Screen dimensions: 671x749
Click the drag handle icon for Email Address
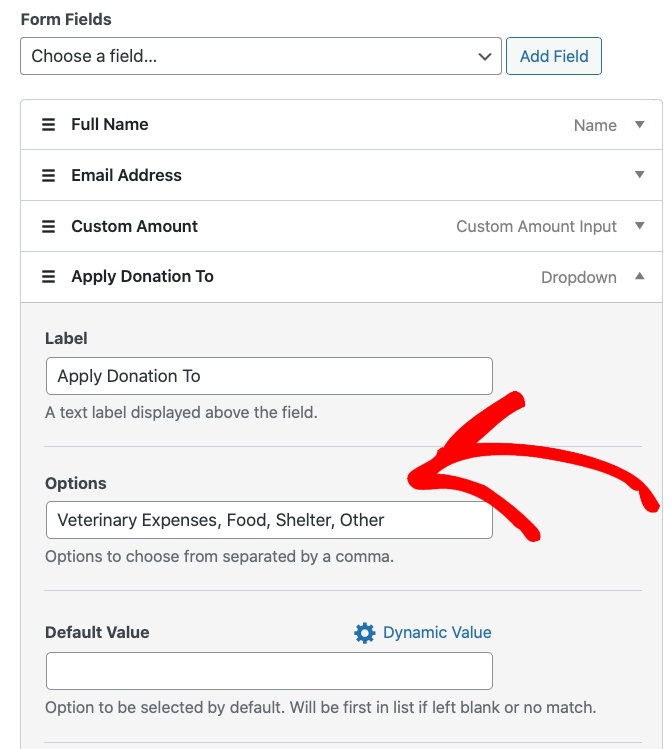[x=48, y=176]
